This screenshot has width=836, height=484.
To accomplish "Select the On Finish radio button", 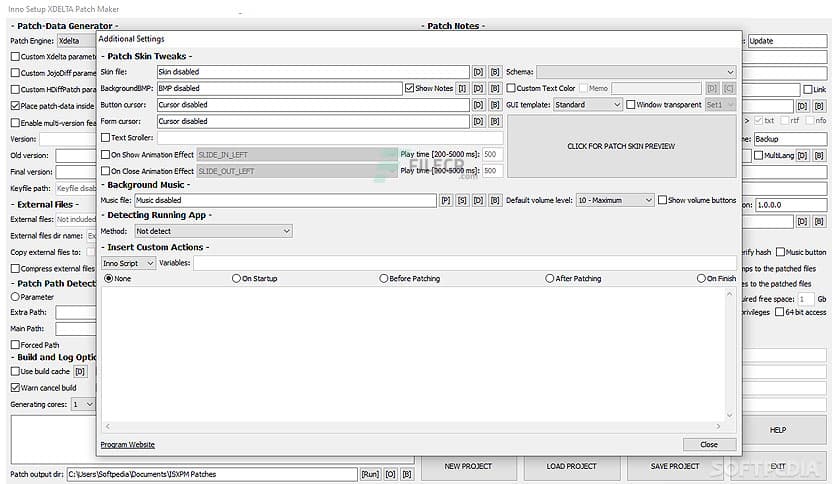I will point(701,278).
